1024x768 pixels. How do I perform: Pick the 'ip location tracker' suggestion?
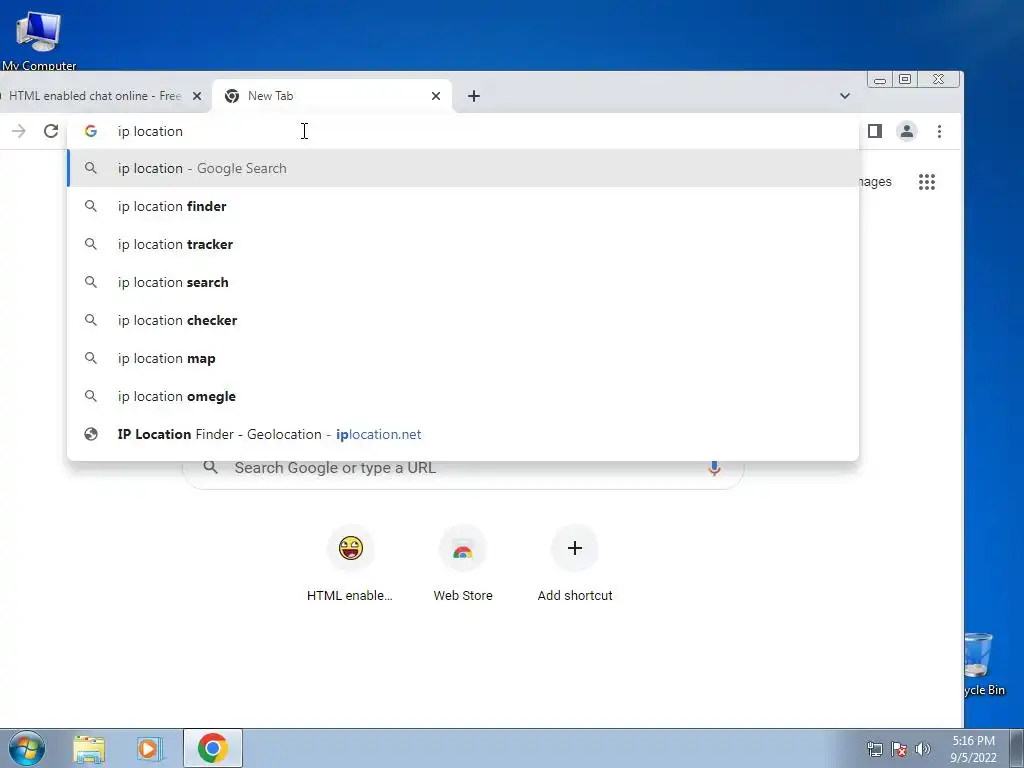pos(462,244)
